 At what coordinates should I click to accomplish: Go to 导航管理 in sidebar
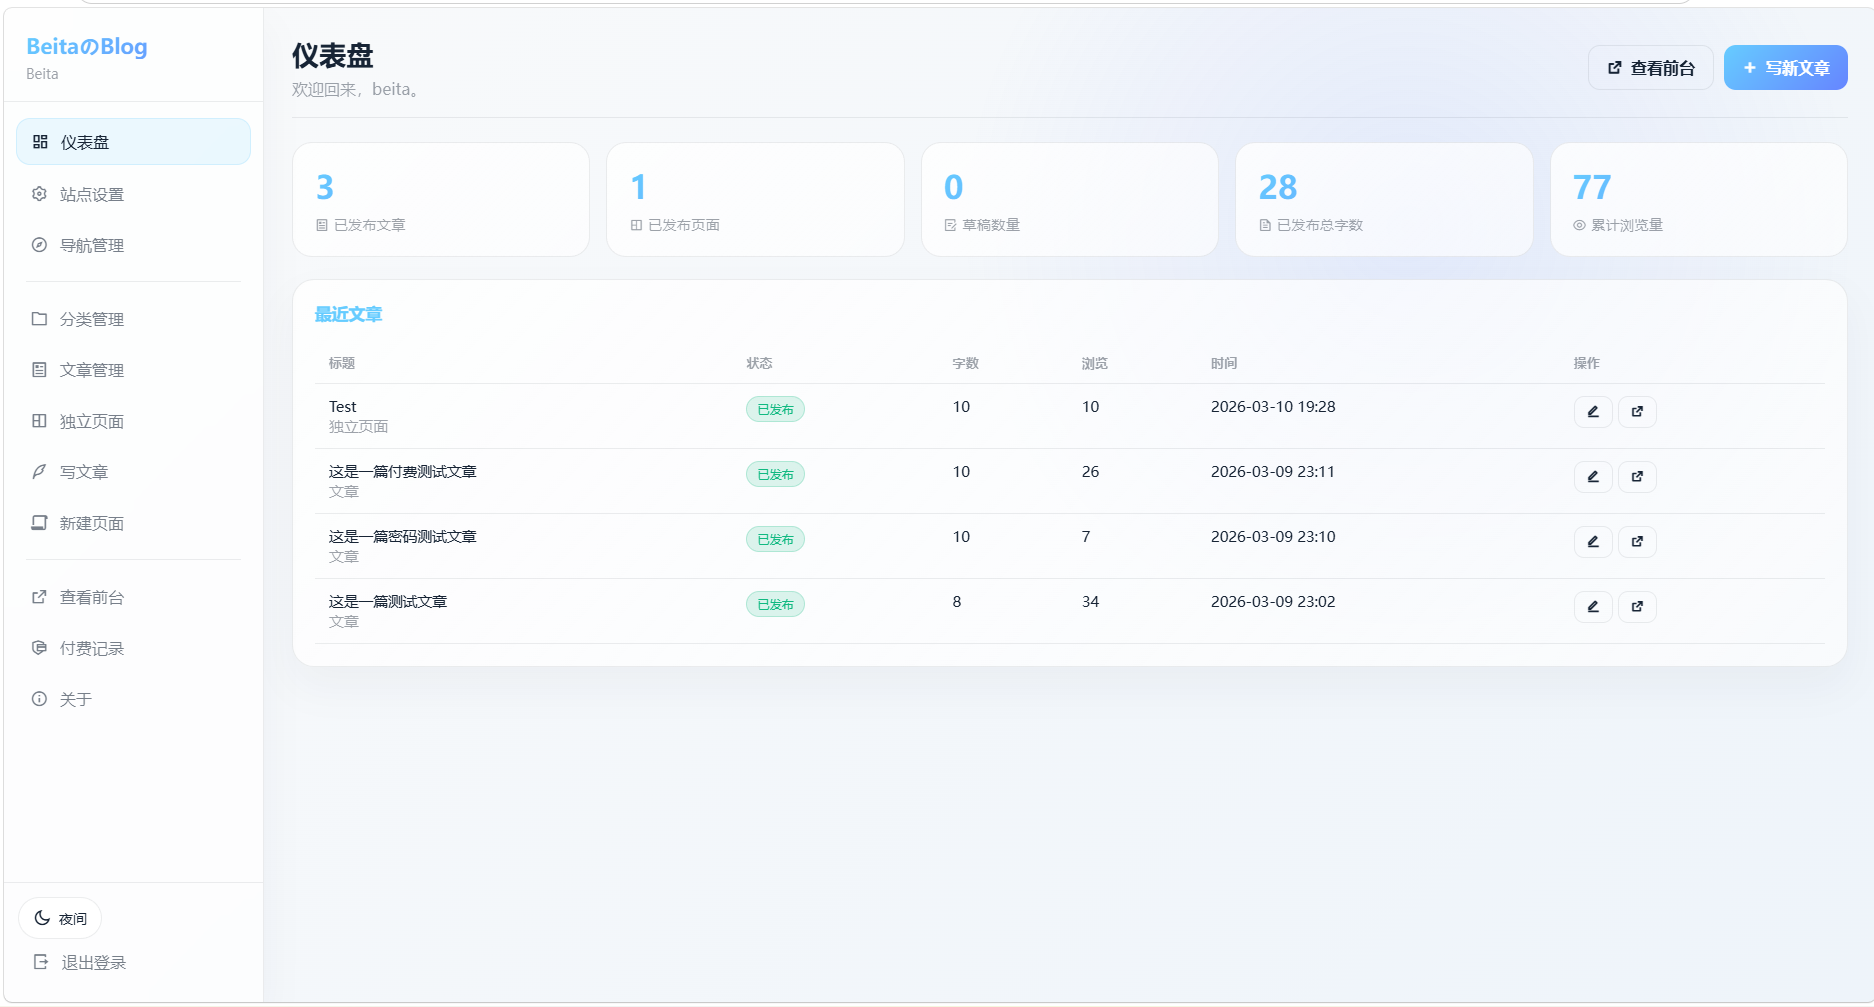coord(92,245)
